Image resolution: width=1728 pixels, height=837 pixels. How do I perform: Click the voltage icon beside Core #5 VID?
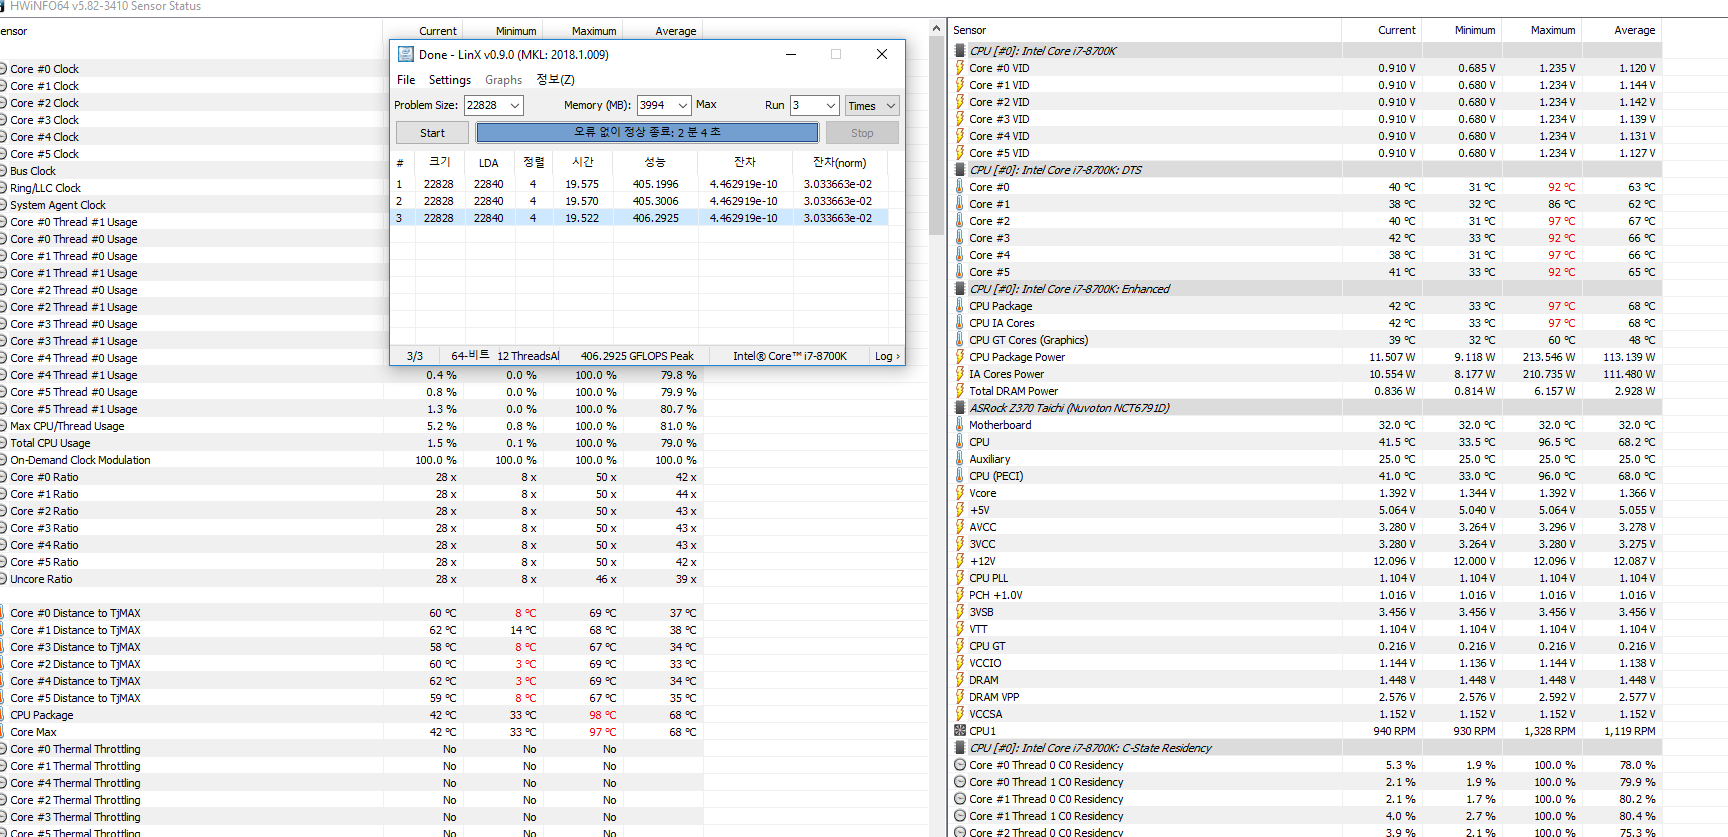click(960, 153)
